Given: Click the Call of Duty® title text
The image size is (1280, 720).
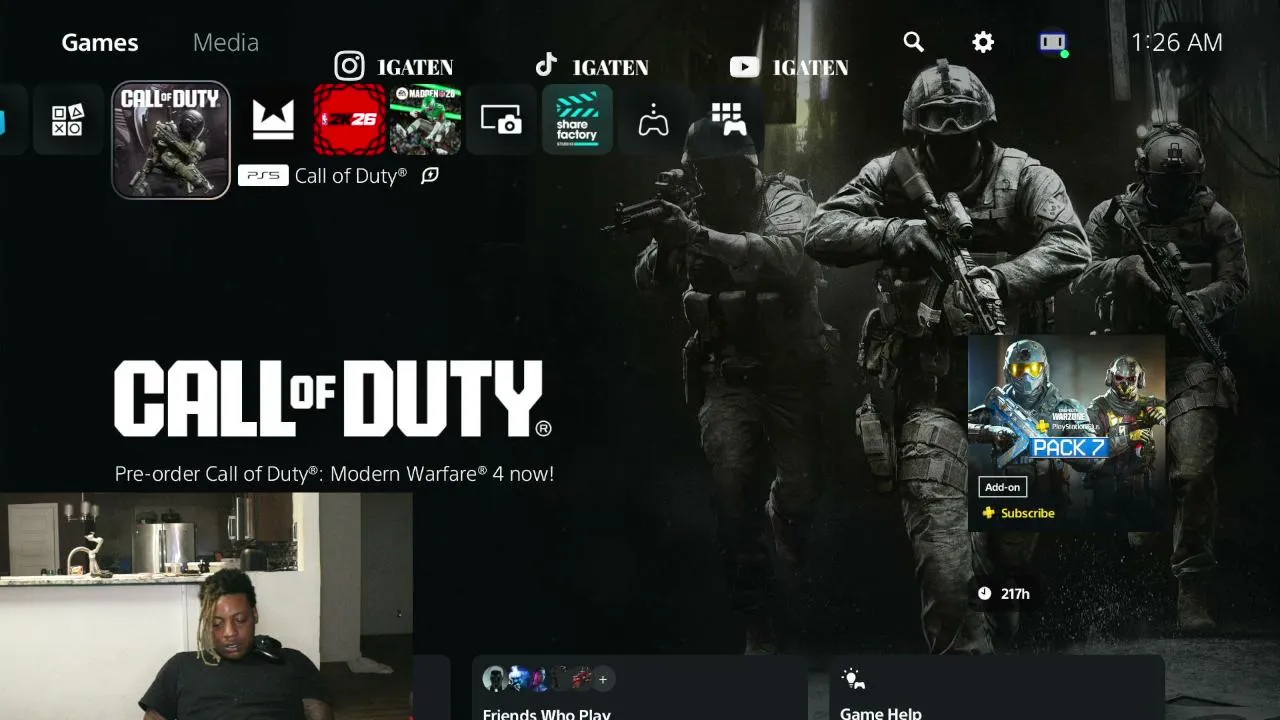Looking at the screenshot, I should (351, 175).
